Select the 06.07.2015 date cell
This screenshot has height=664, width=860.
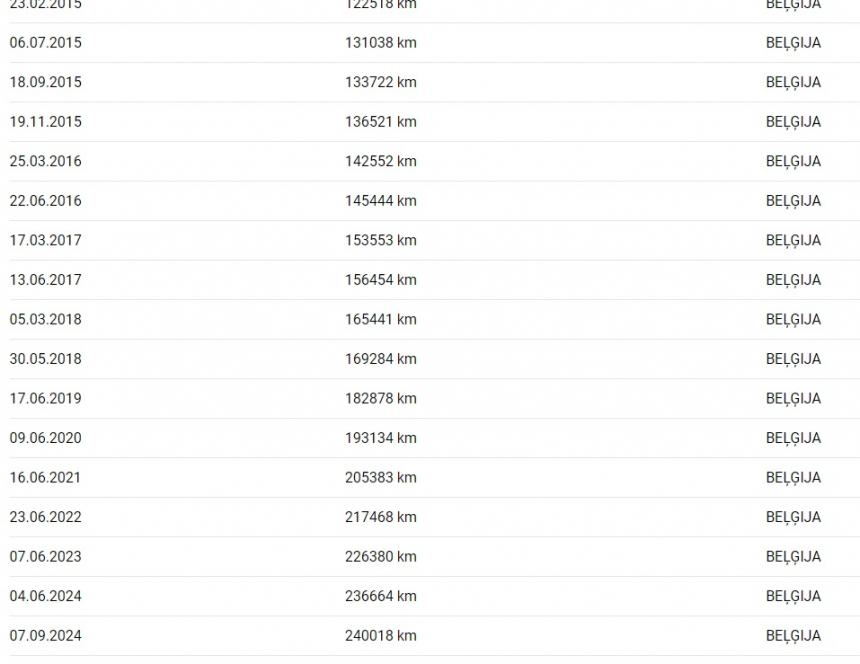(x=46, y=43)
